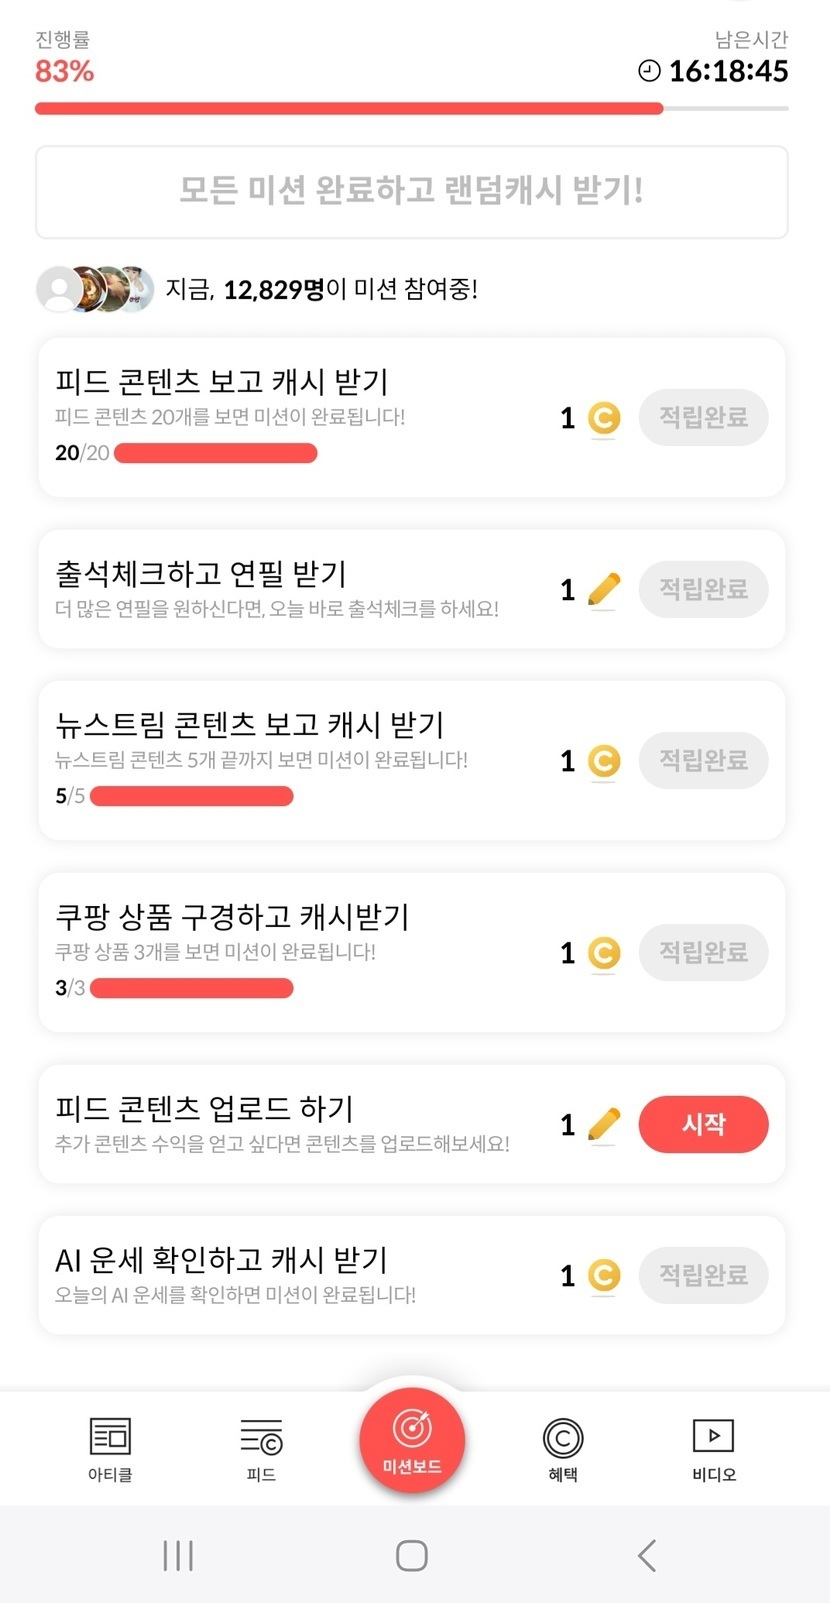This screenshot has height=1603, width=830.
Task: Open the 출석체크하고 연필 받기 mission card
Action: (x=300, y=589)
